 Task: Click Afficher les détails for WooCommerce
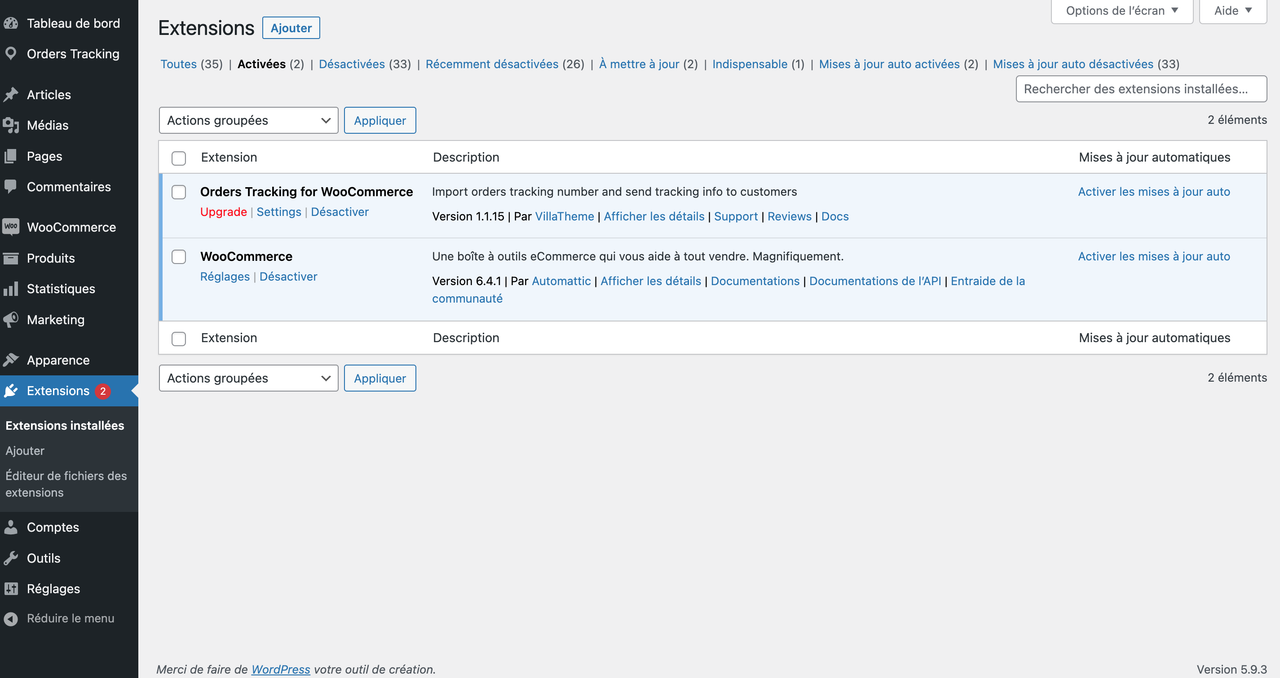[x=651, y=281]
